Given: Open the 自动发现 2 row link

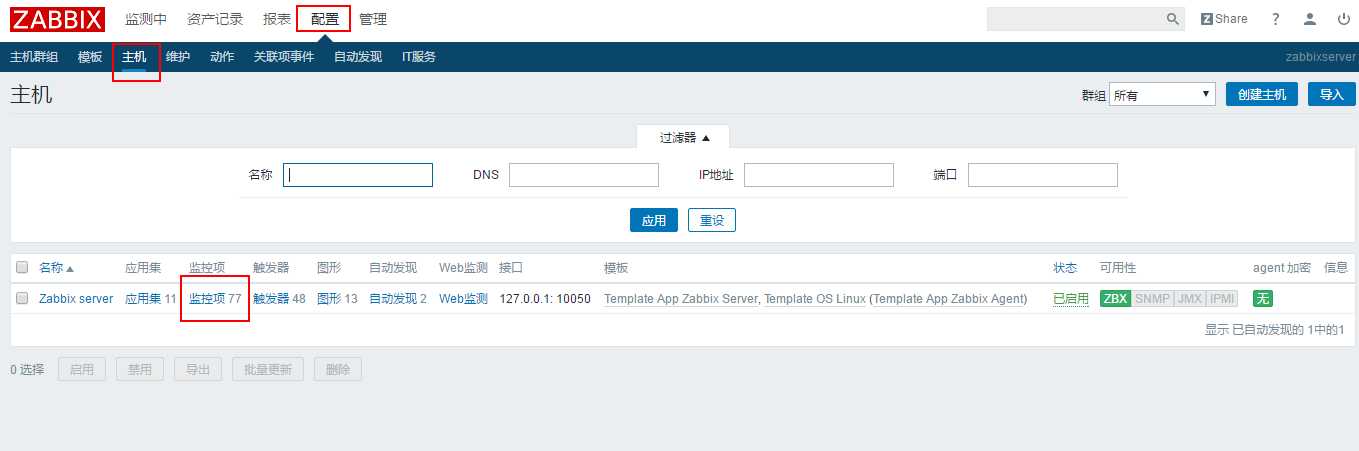Looking at the screenshot, I should click(393, 299).
